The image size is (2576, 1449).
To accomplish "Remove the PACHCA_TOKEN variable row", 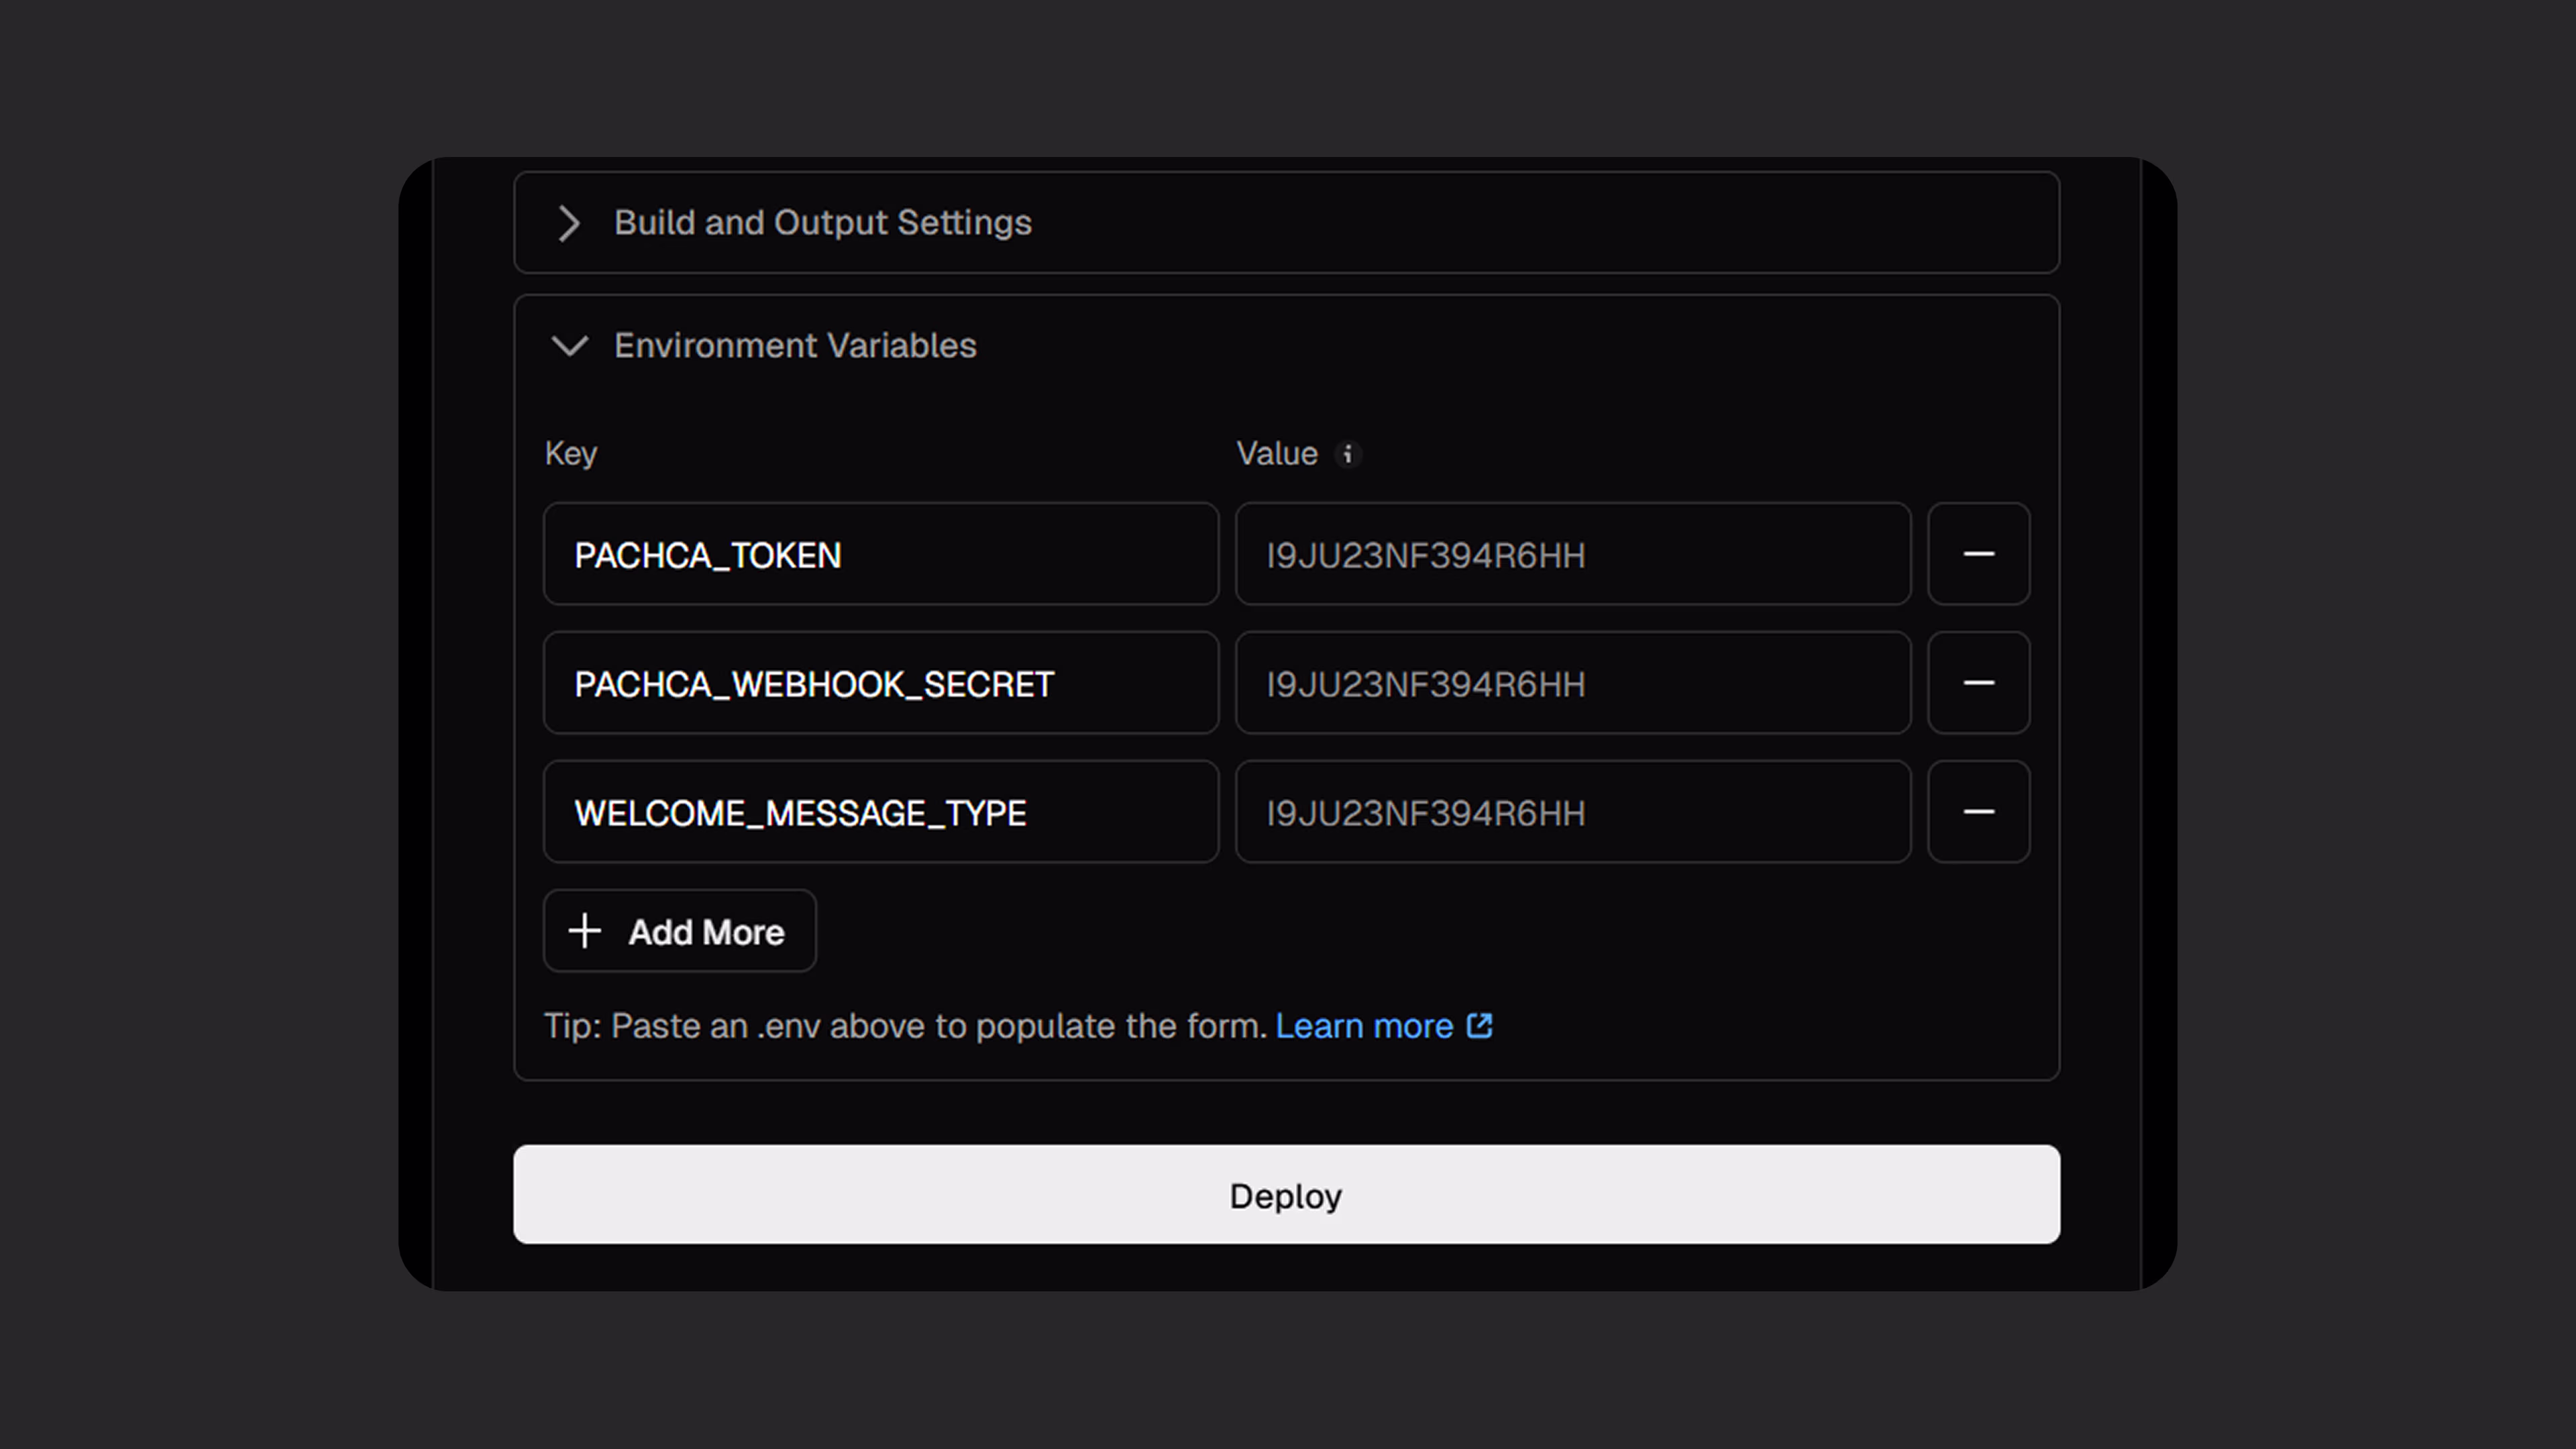I will tap(1978, 554).
